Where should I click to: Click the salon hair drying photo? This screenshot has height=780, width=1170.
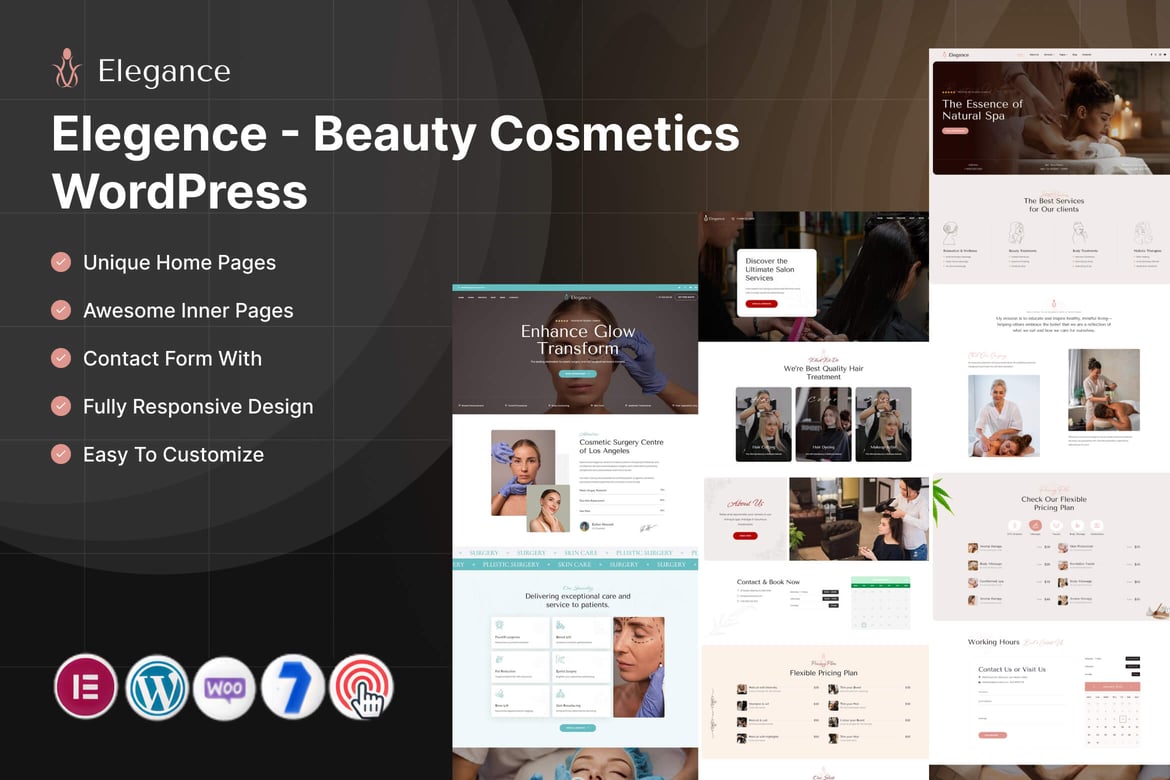point(859,519)
